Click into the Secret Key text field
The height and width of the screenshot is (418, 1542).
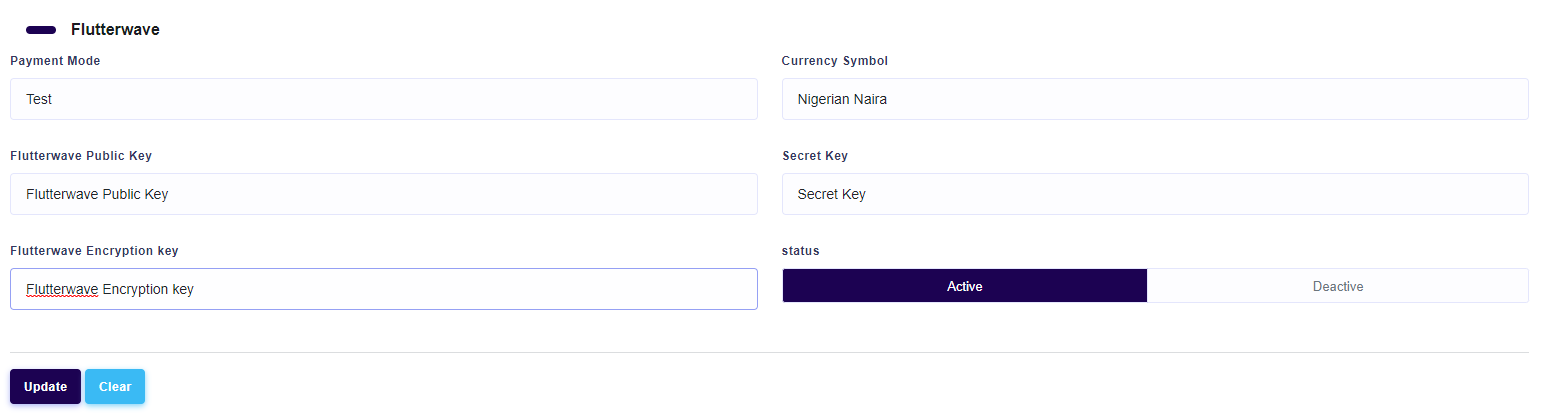(x=1154, y=194)
